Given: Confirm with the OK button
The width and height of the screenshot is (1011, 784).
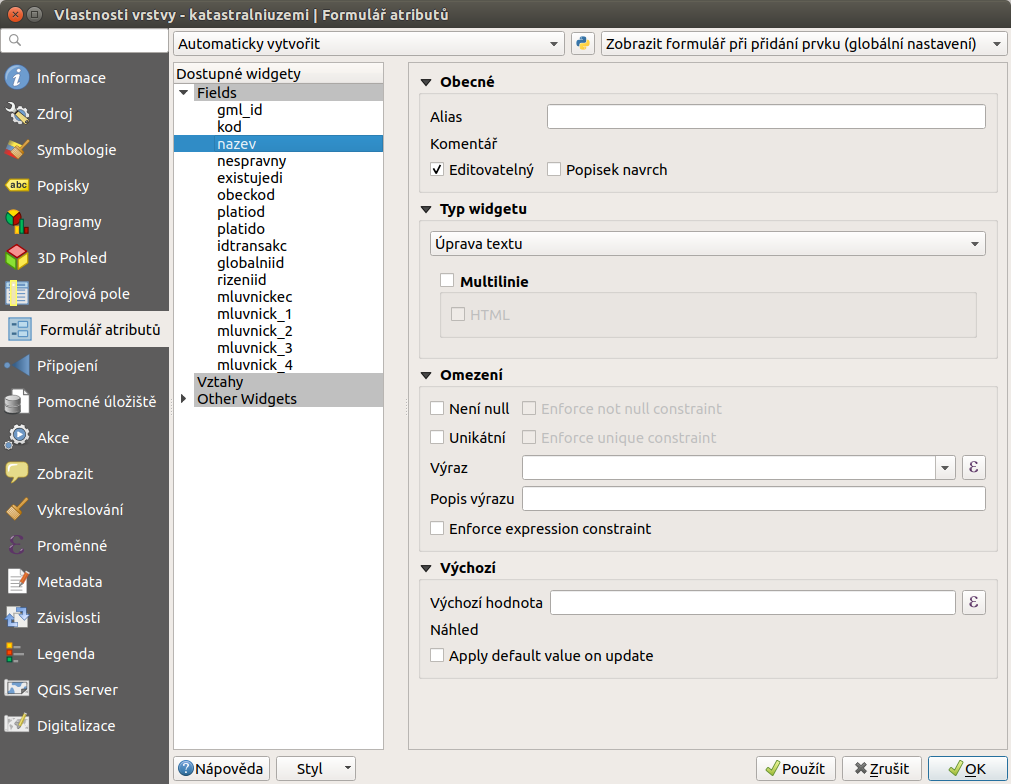Looking at the screenshot, I should click(968, 769).
